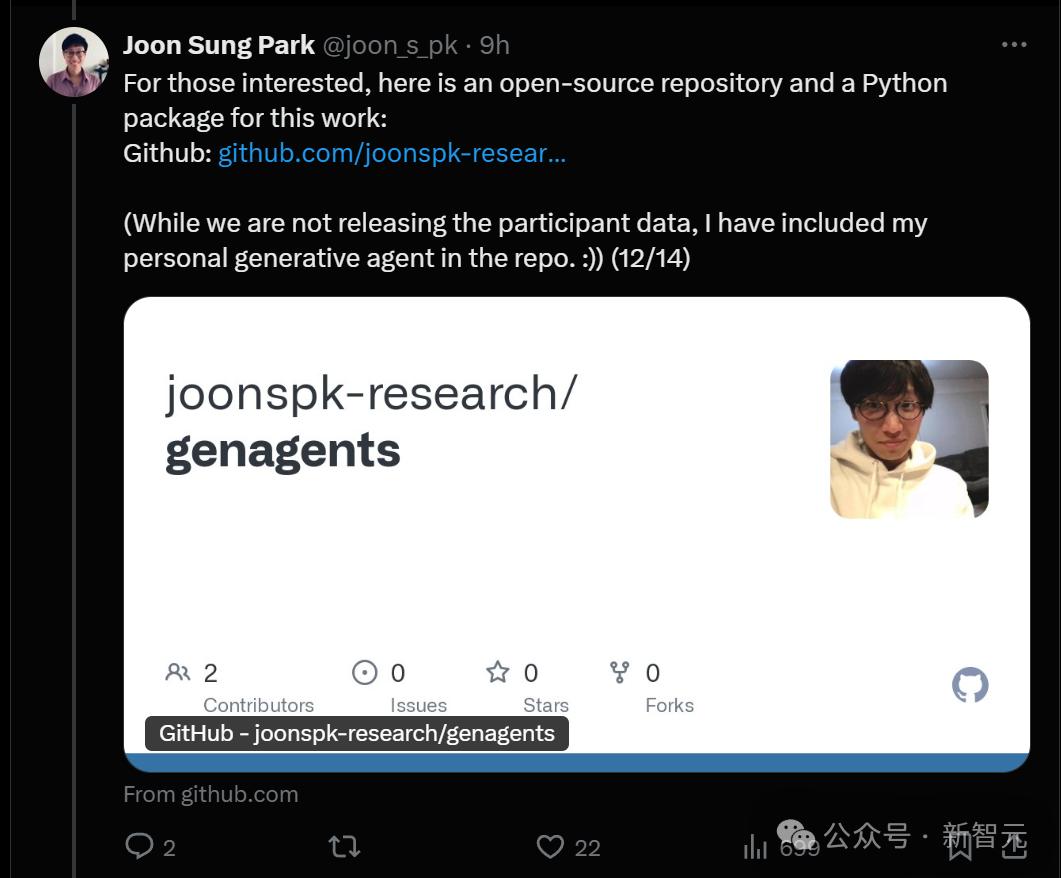This screenshot has width=1061, height=878.
Task: Click the 9h timestamp
Action: tap(495, 45)
